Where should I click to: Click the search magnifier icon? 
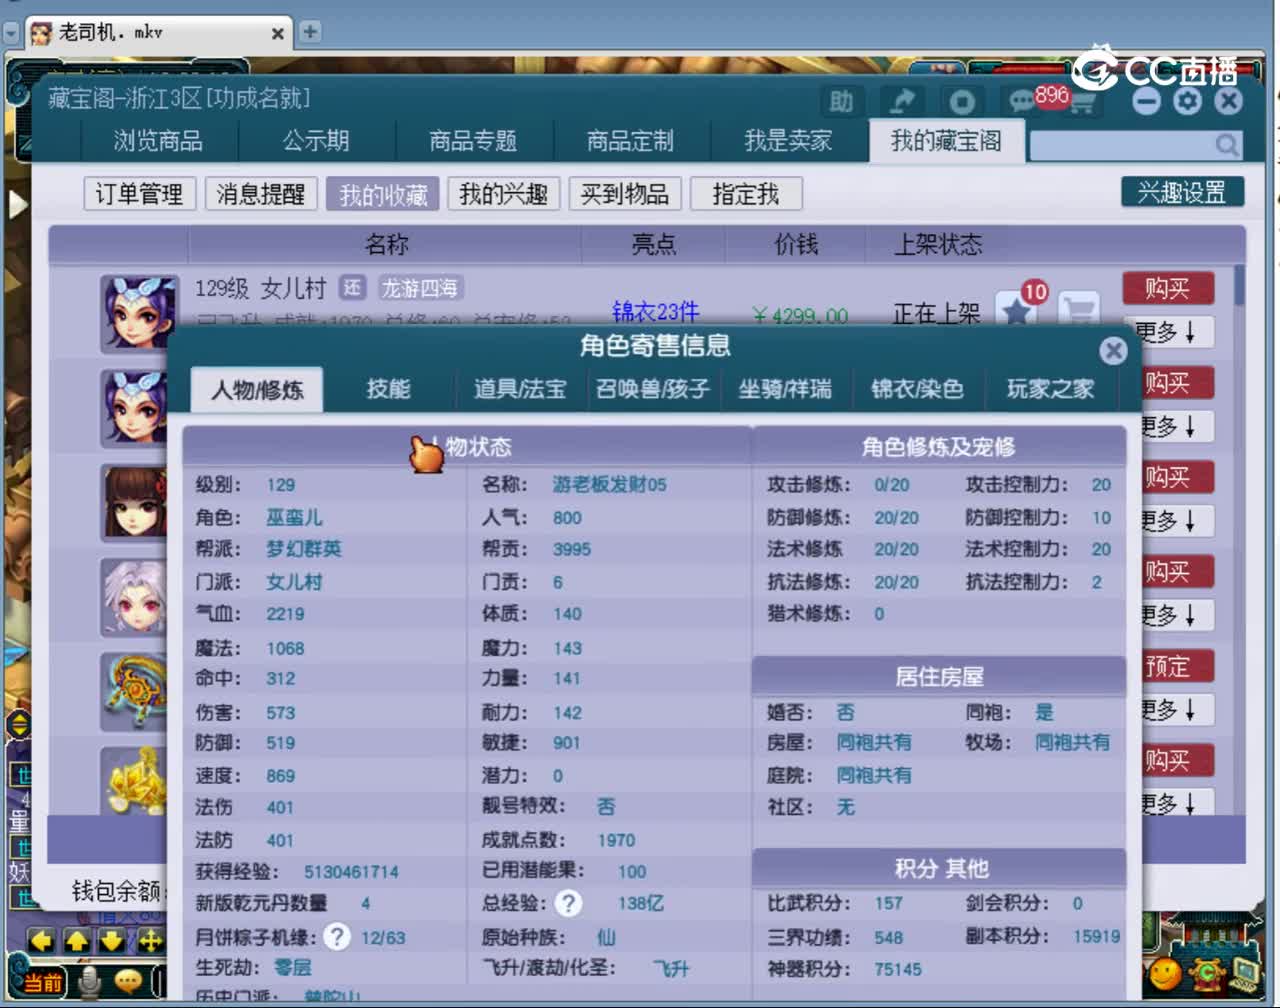point(1227,146)
